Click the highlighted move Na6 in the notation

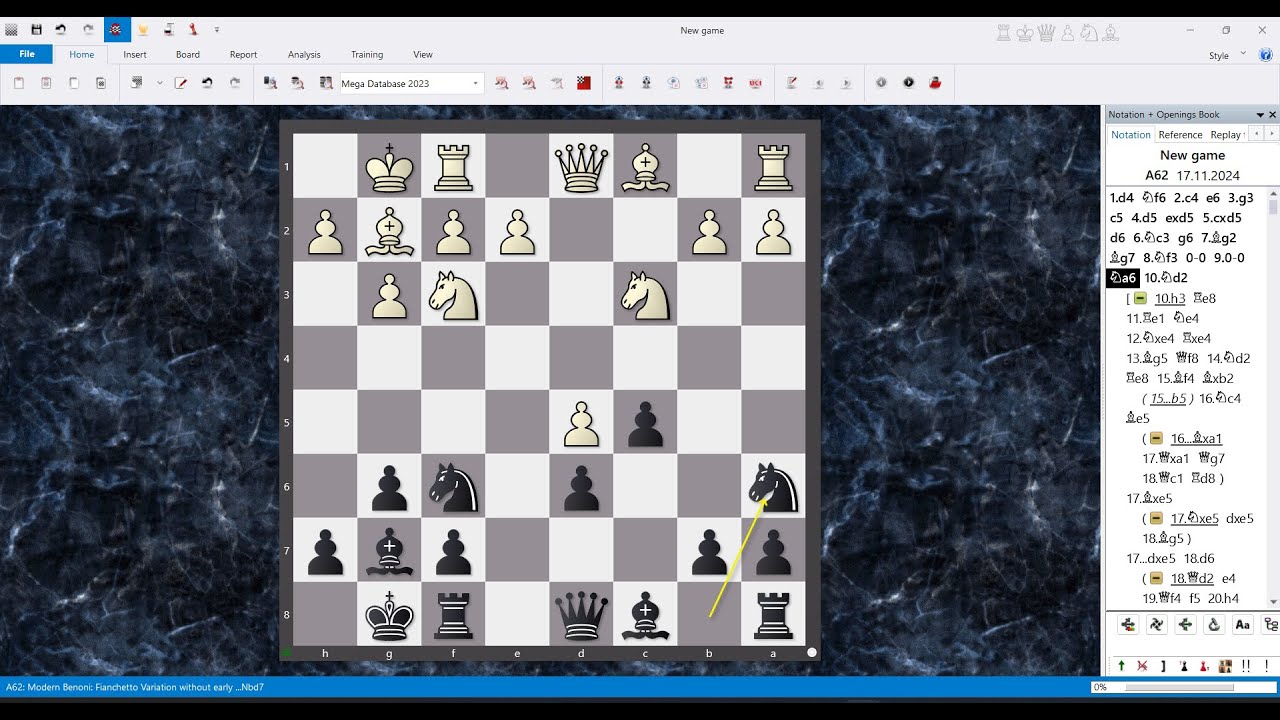coord(1123,278)
